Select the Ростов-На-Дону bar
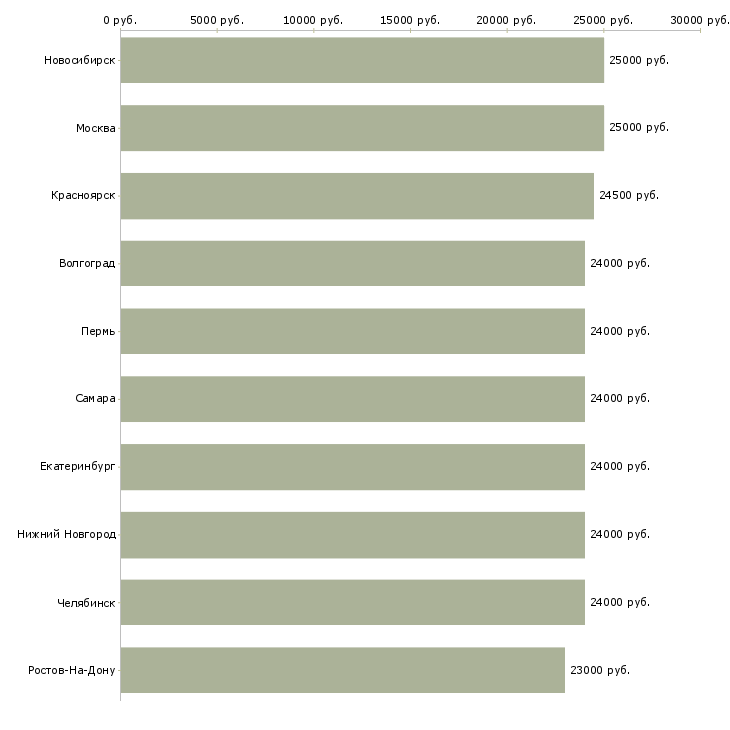The height and width of the screenshot is (730, 730). pos(342,670)
